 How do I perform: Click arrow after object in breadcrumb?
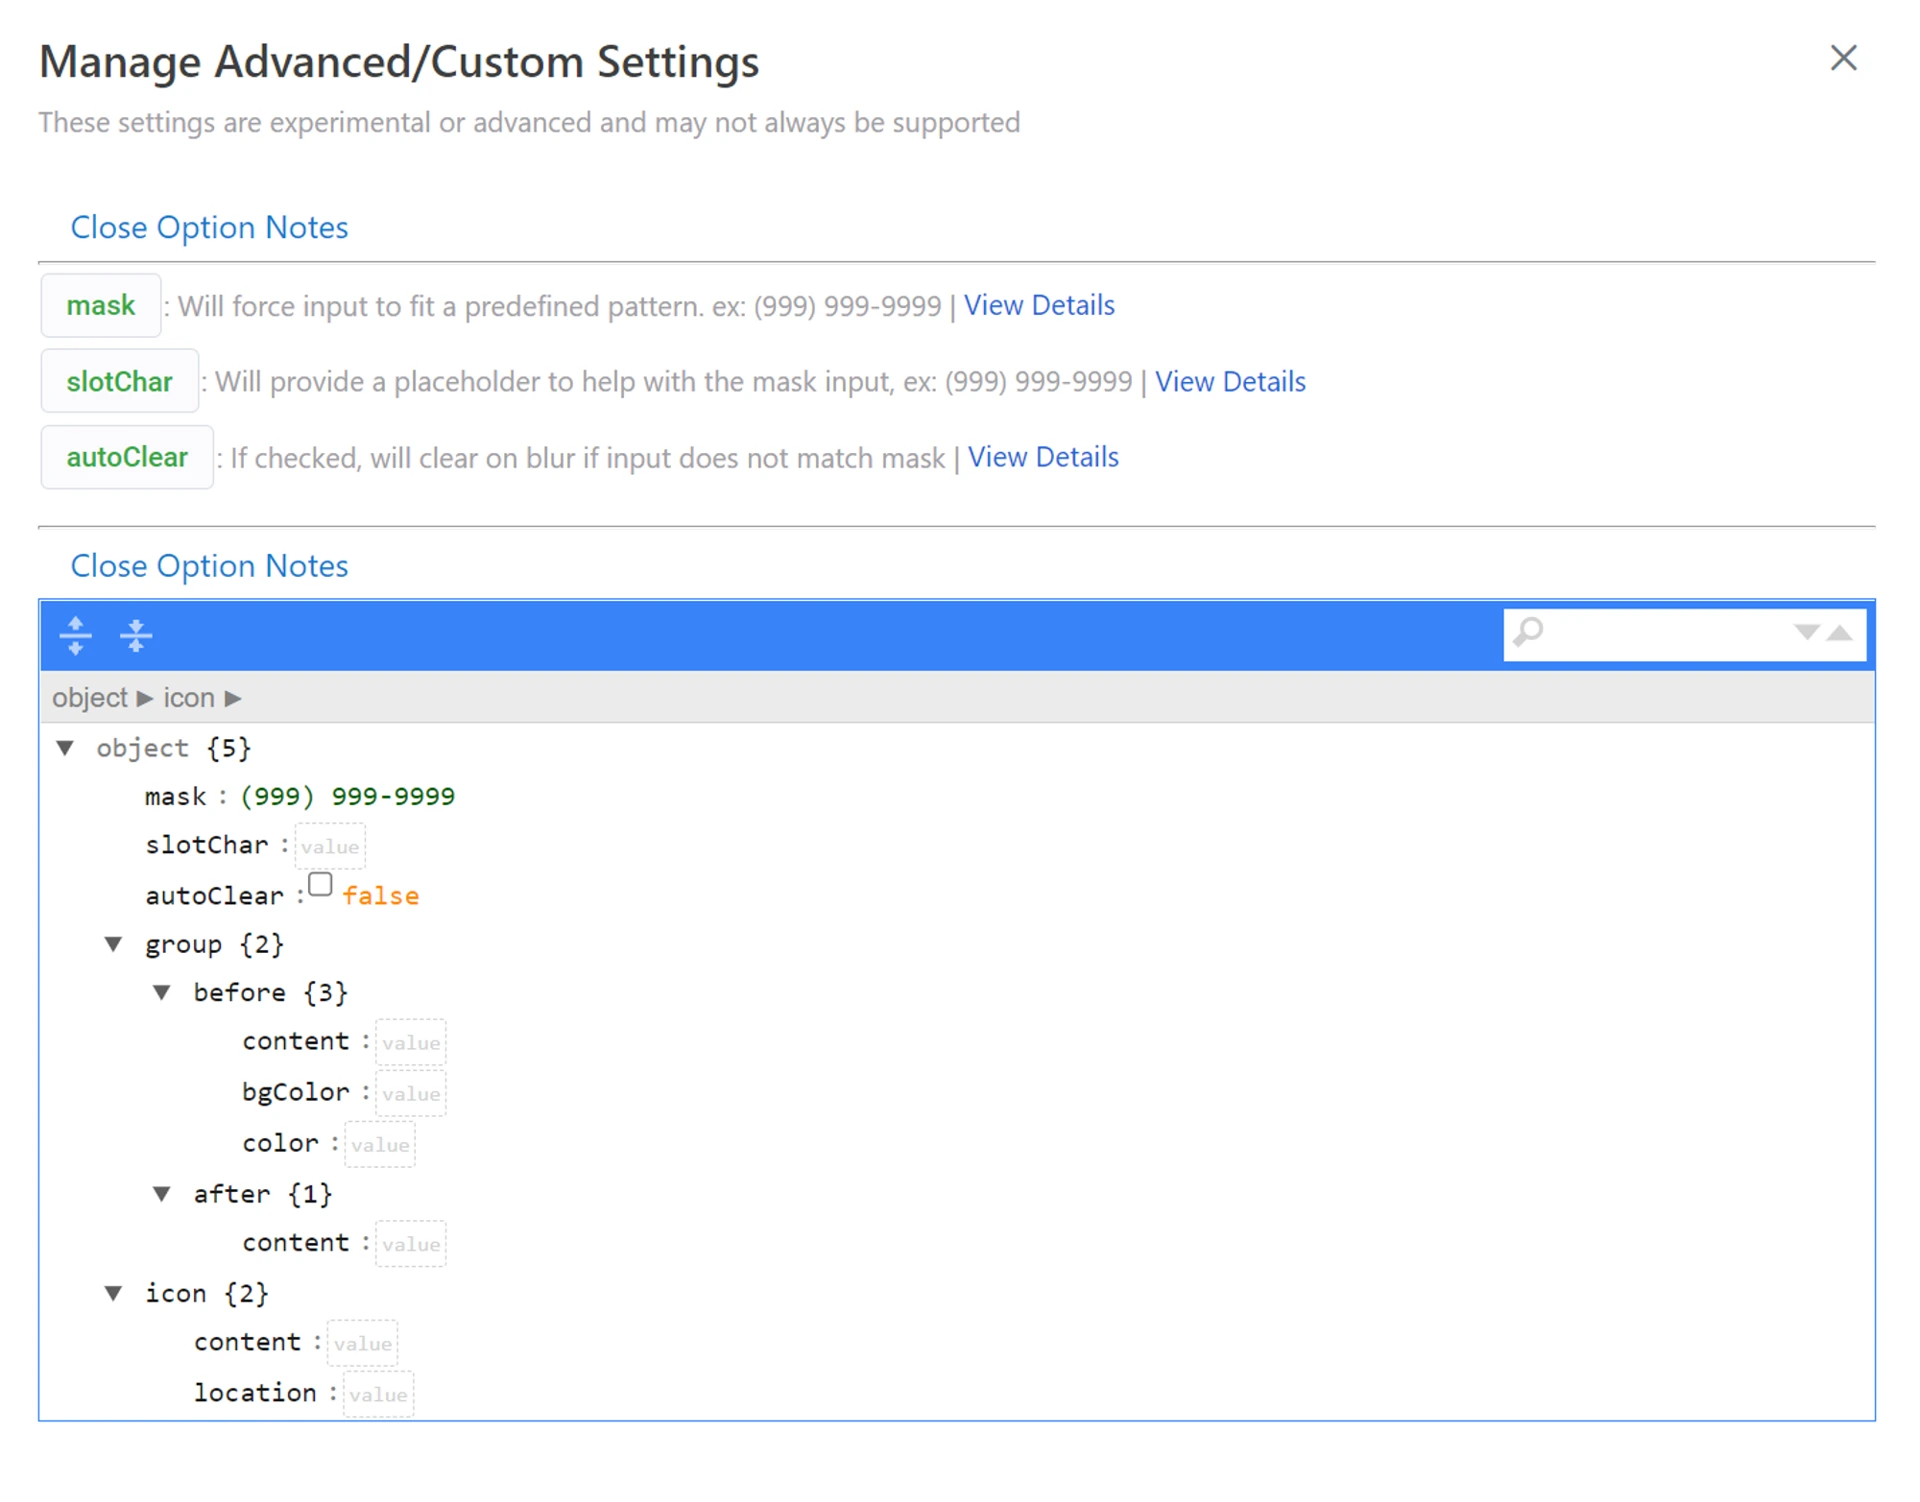click(x=145, y=698)
